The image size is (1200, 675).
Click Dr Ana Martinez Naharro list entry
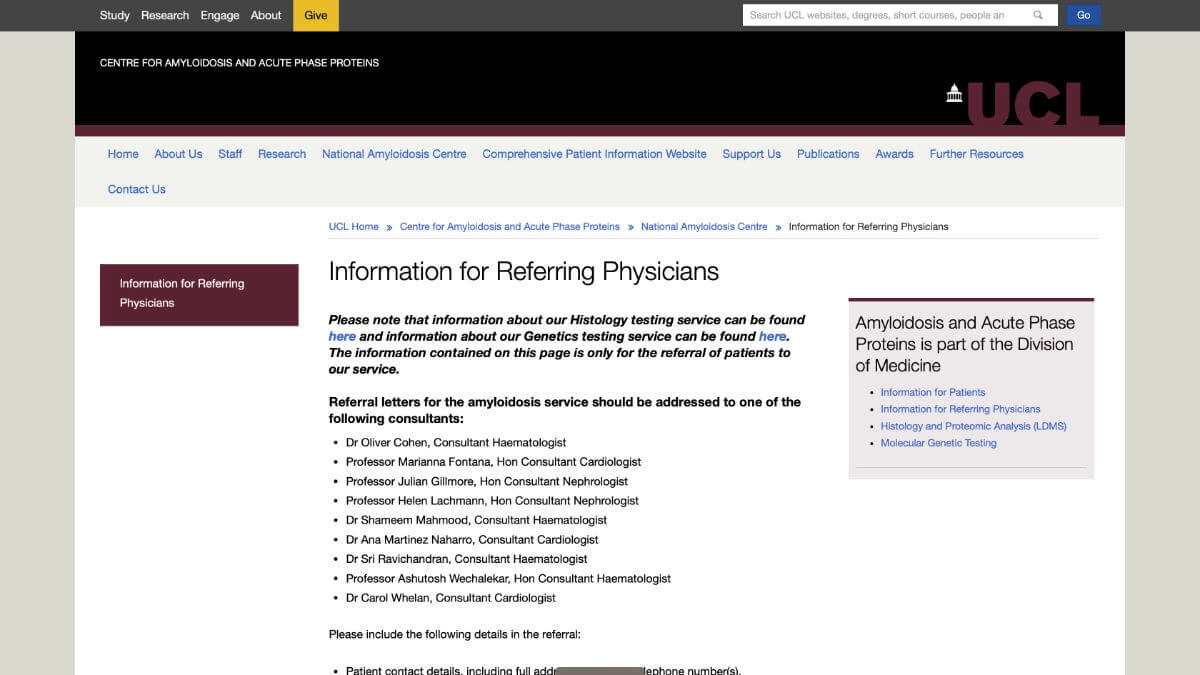(x=472, y=540)
